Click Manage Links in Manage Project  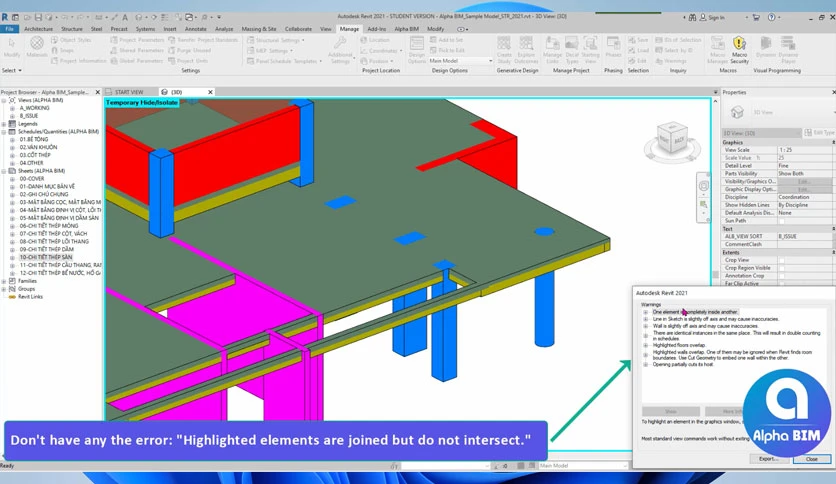coord(552,50)
